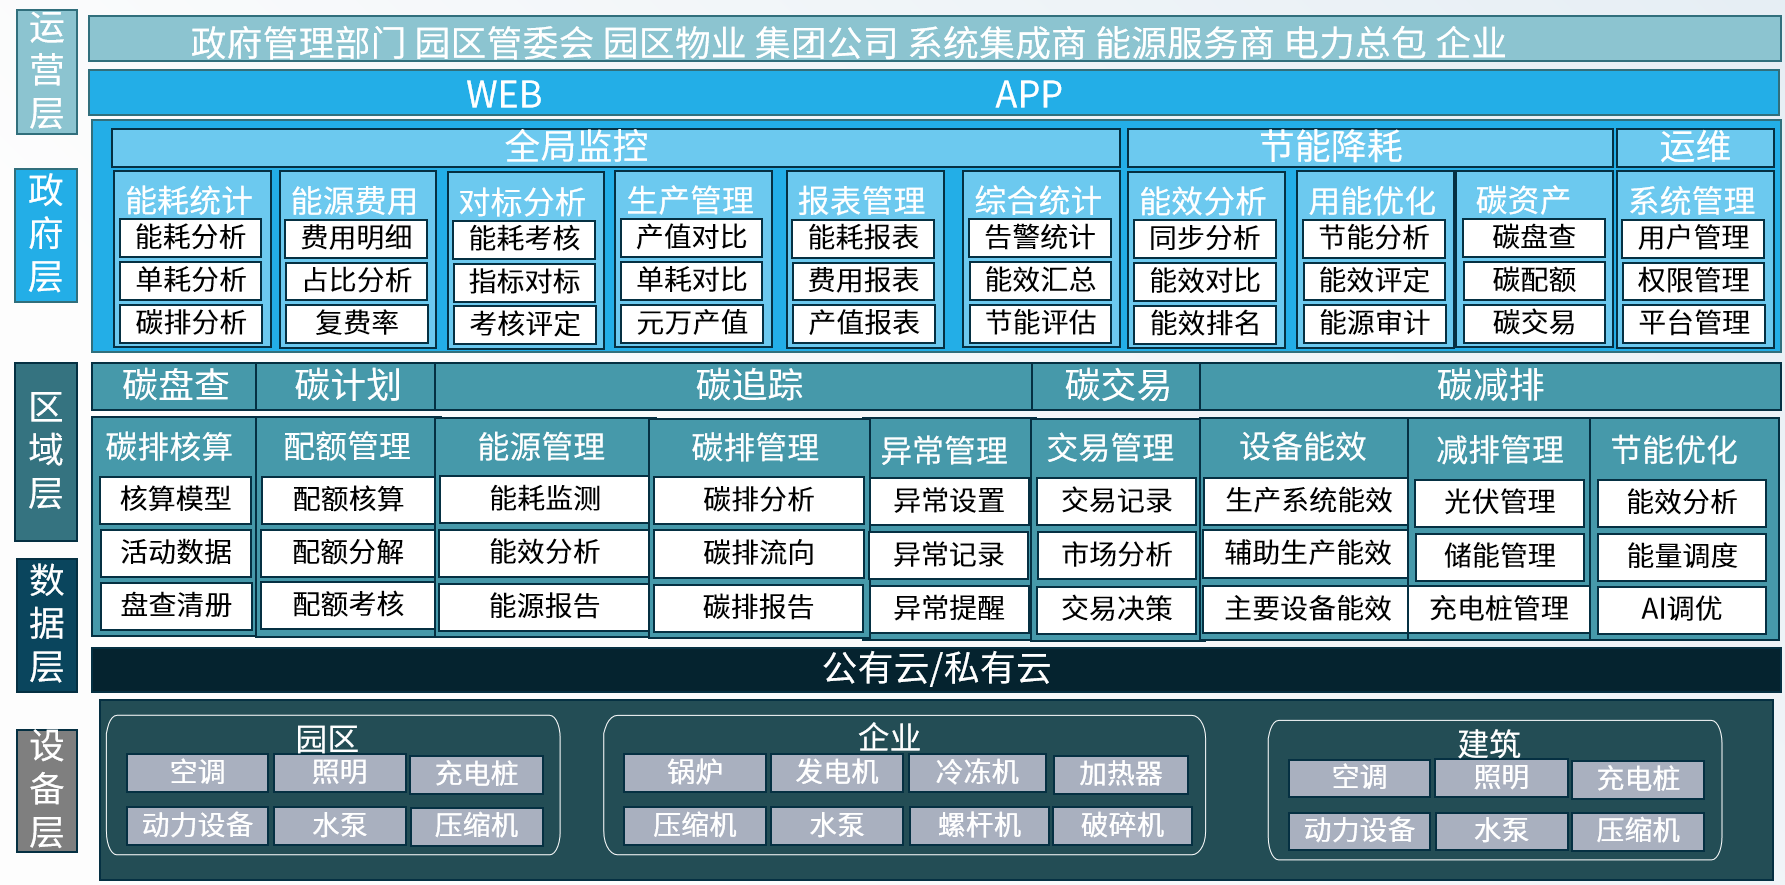Open the 权限管理 box

[x=1693, y=281]
